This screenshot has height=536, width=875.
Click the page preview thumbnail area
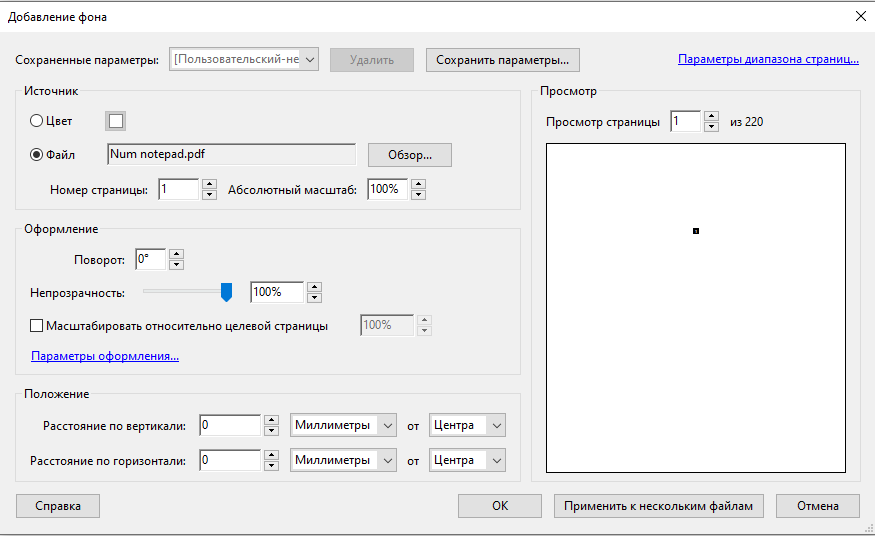(696, 308)
